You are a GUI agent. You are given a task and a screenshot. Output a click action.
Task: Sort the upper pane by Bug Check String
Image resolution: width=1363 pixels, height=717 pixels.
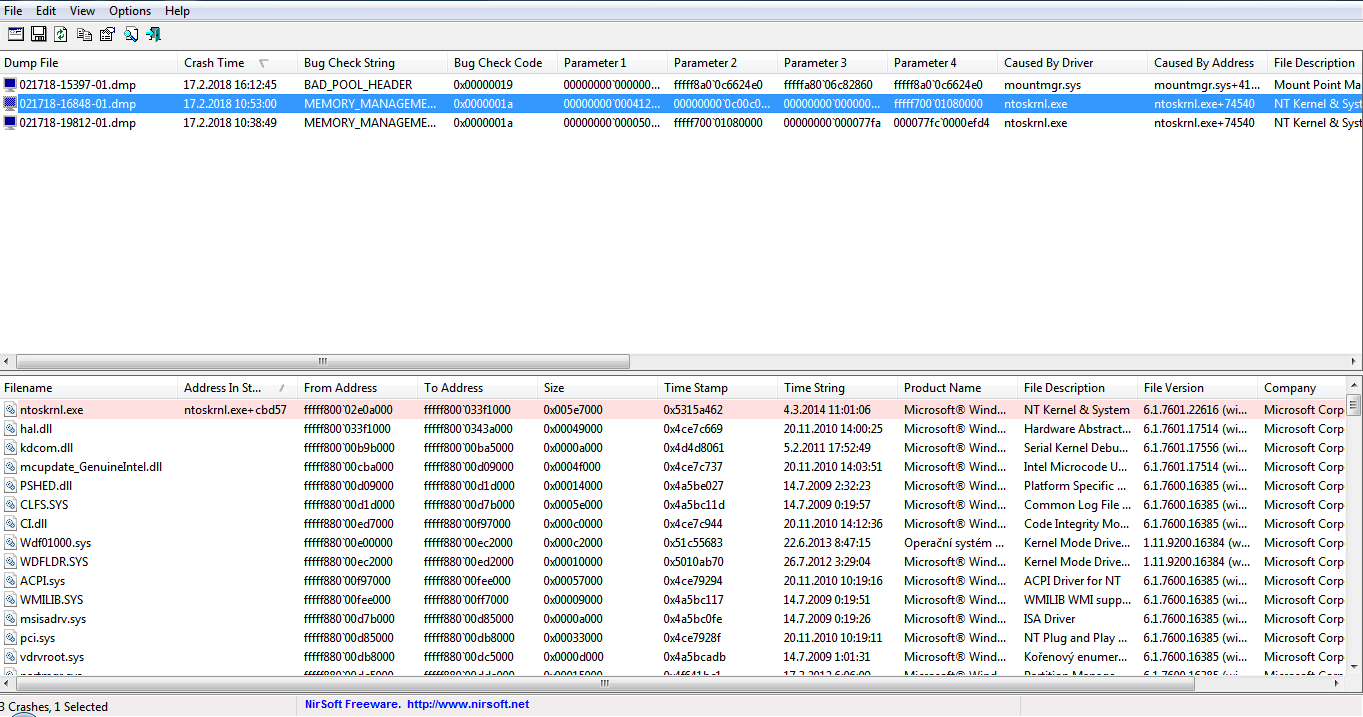pos(349,63)
